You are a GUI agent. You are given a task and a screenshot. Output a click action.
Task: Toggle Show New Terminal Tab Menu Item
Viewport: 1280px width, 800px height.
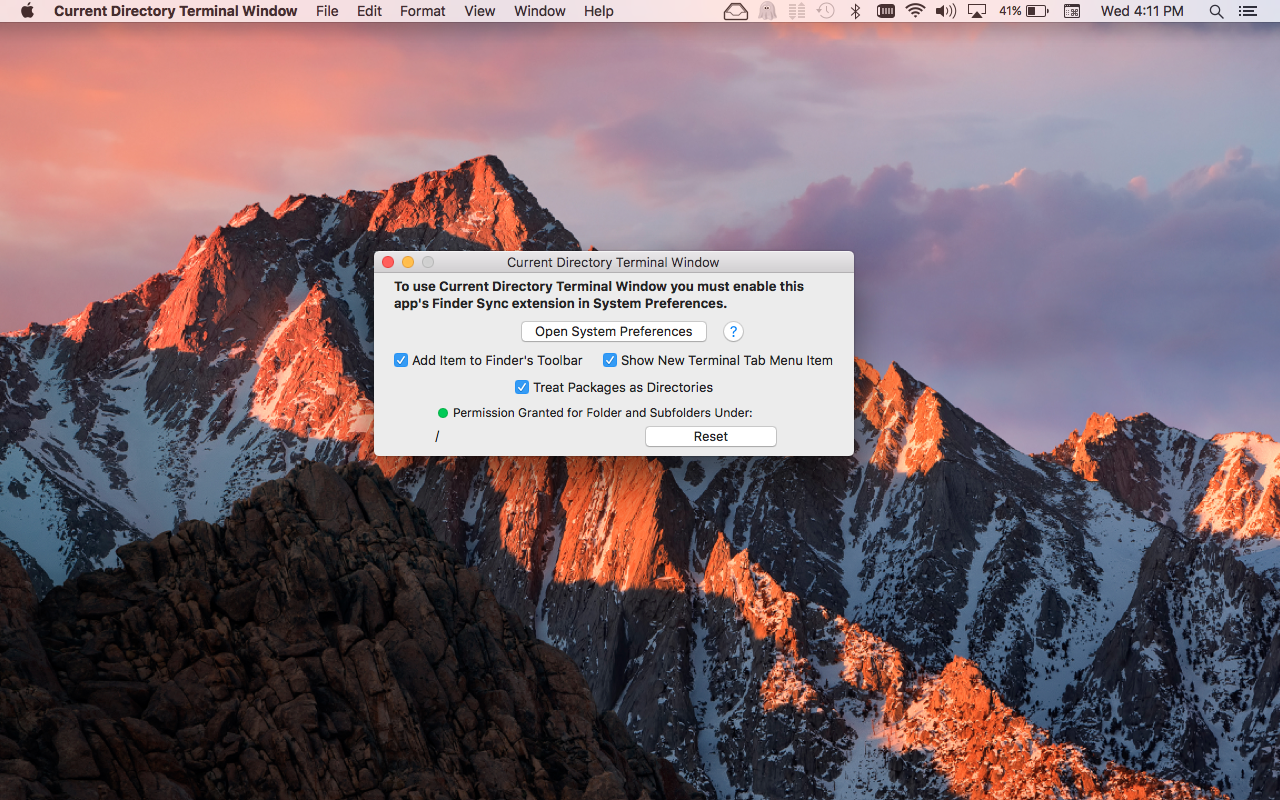(x=610, y=360)
